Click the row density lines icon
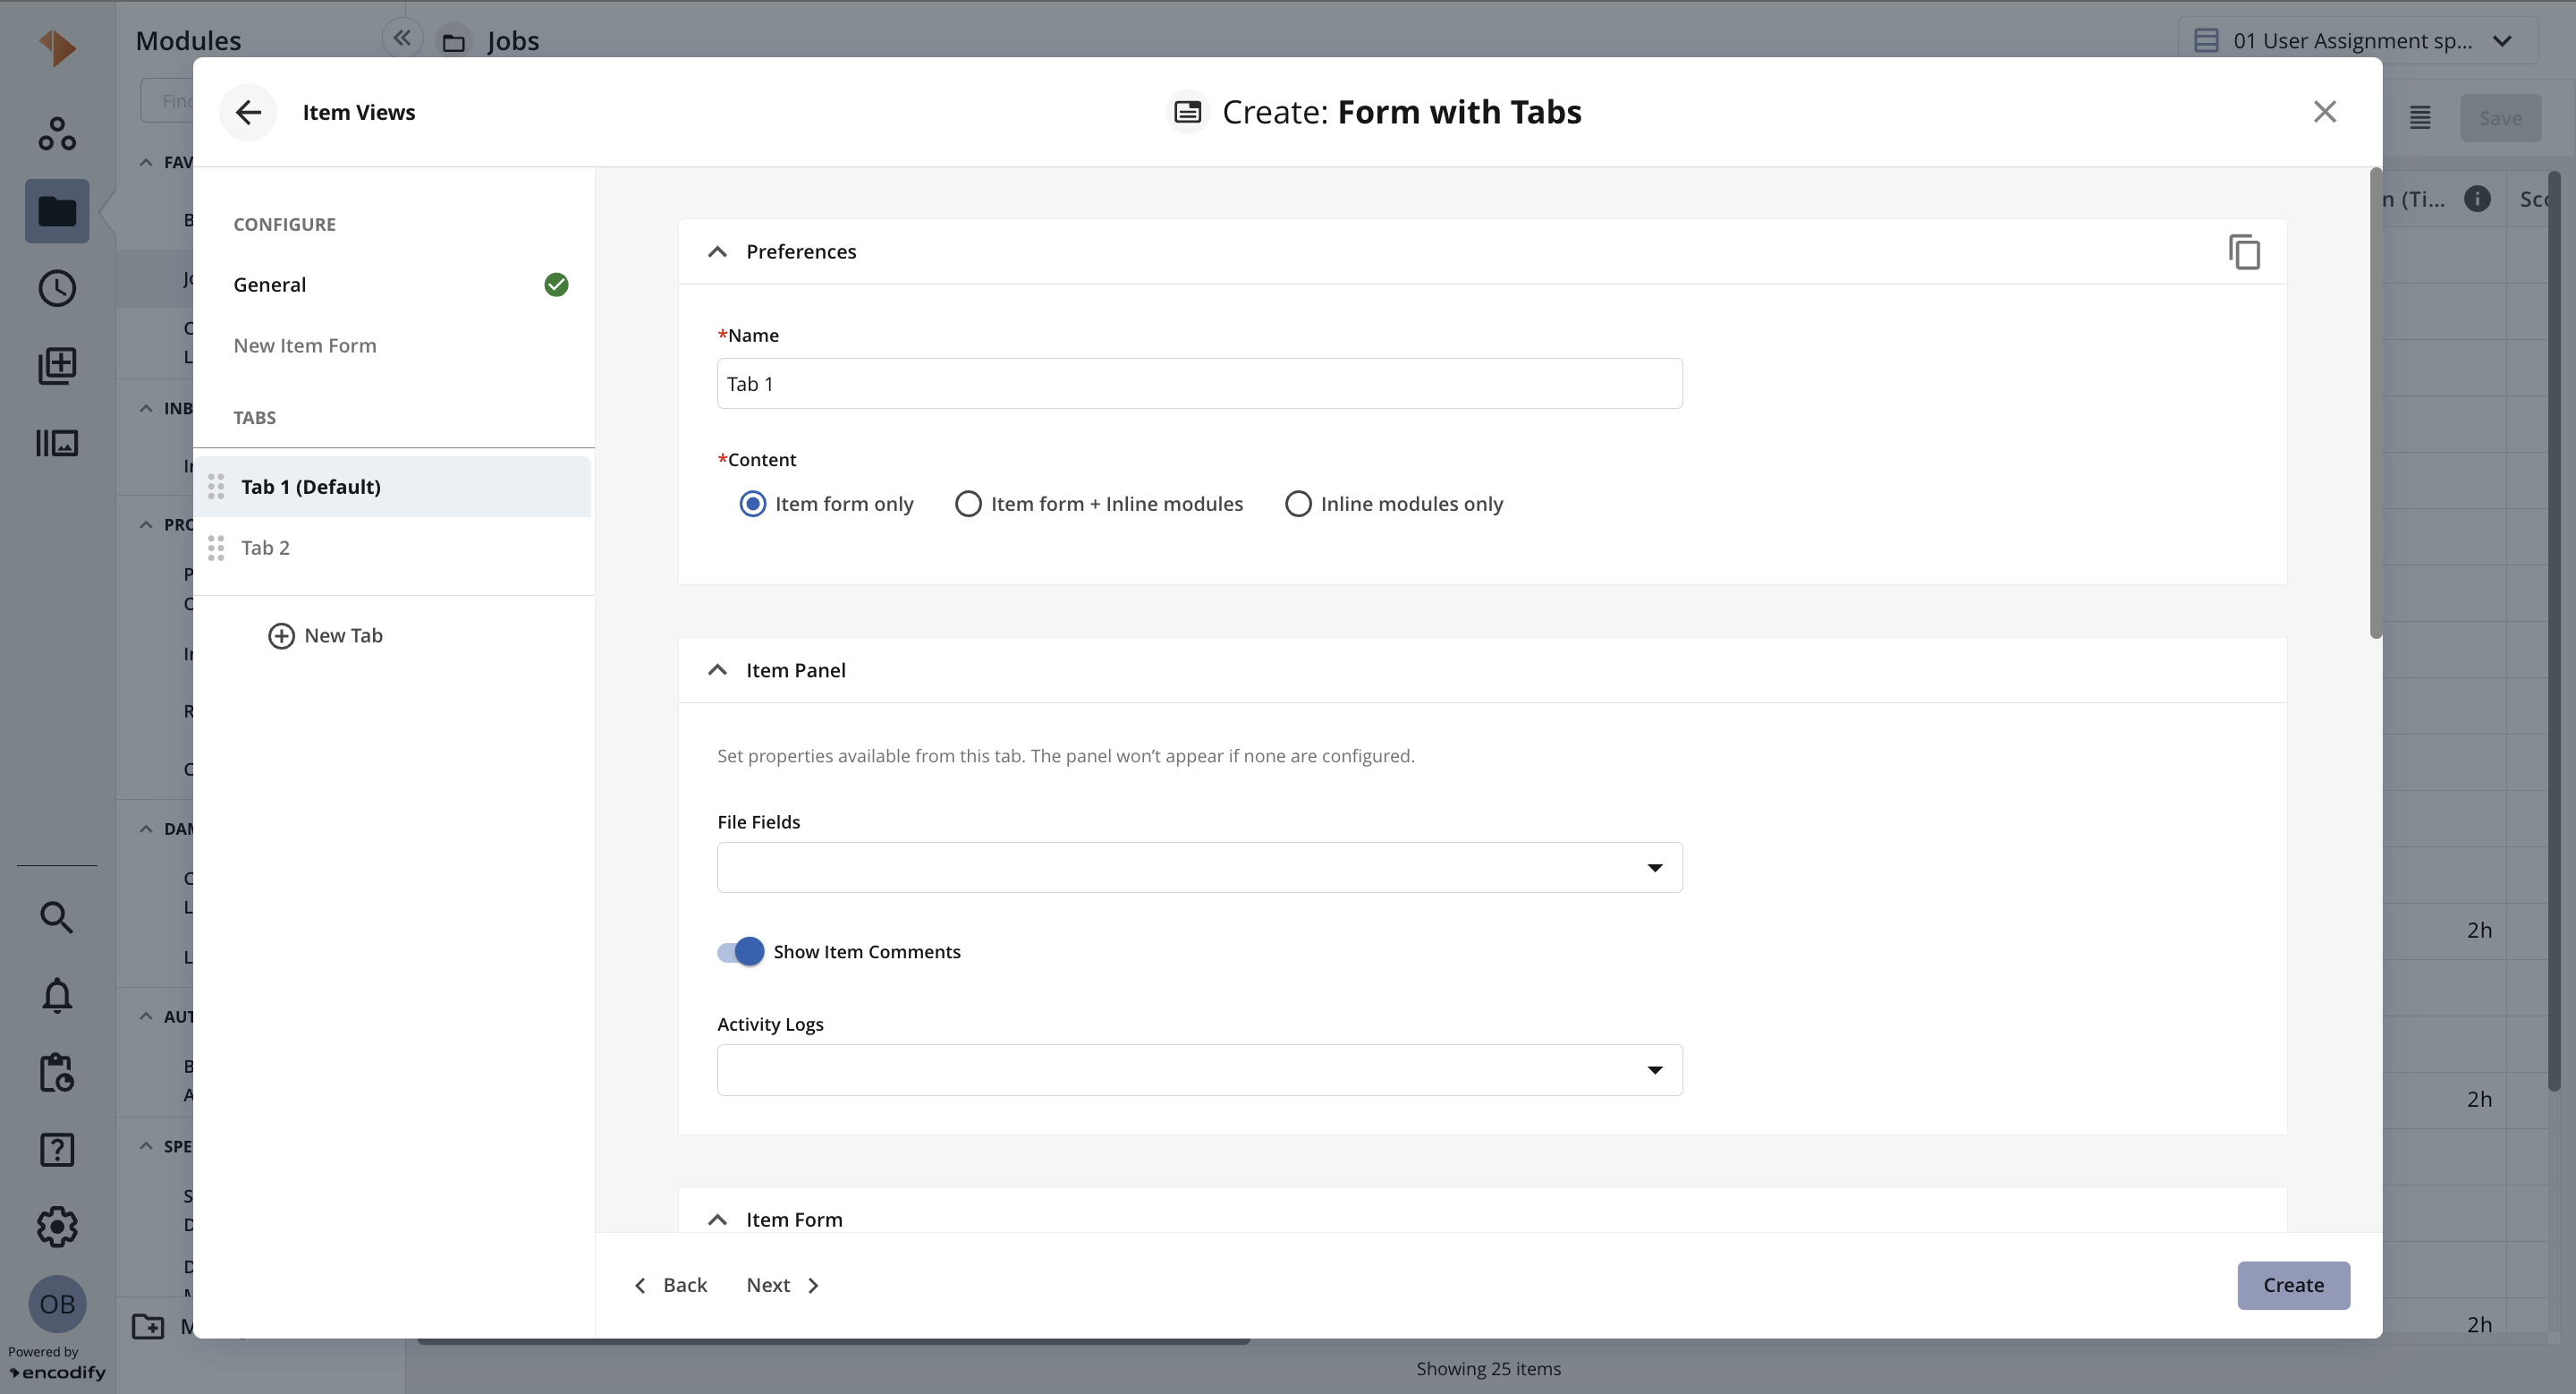 pos(2419,118)
